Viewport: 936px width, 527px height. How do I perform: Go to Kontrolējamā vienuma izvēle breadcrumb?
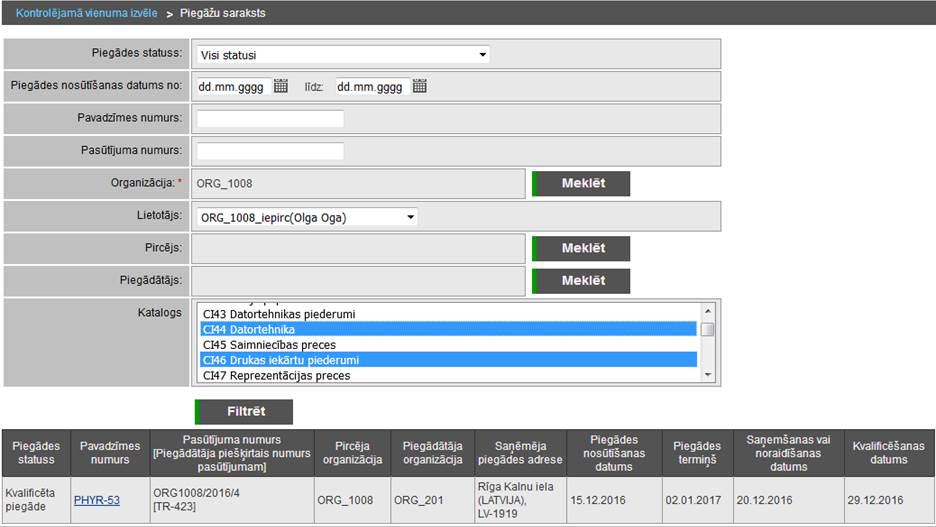tap(85, 14)
